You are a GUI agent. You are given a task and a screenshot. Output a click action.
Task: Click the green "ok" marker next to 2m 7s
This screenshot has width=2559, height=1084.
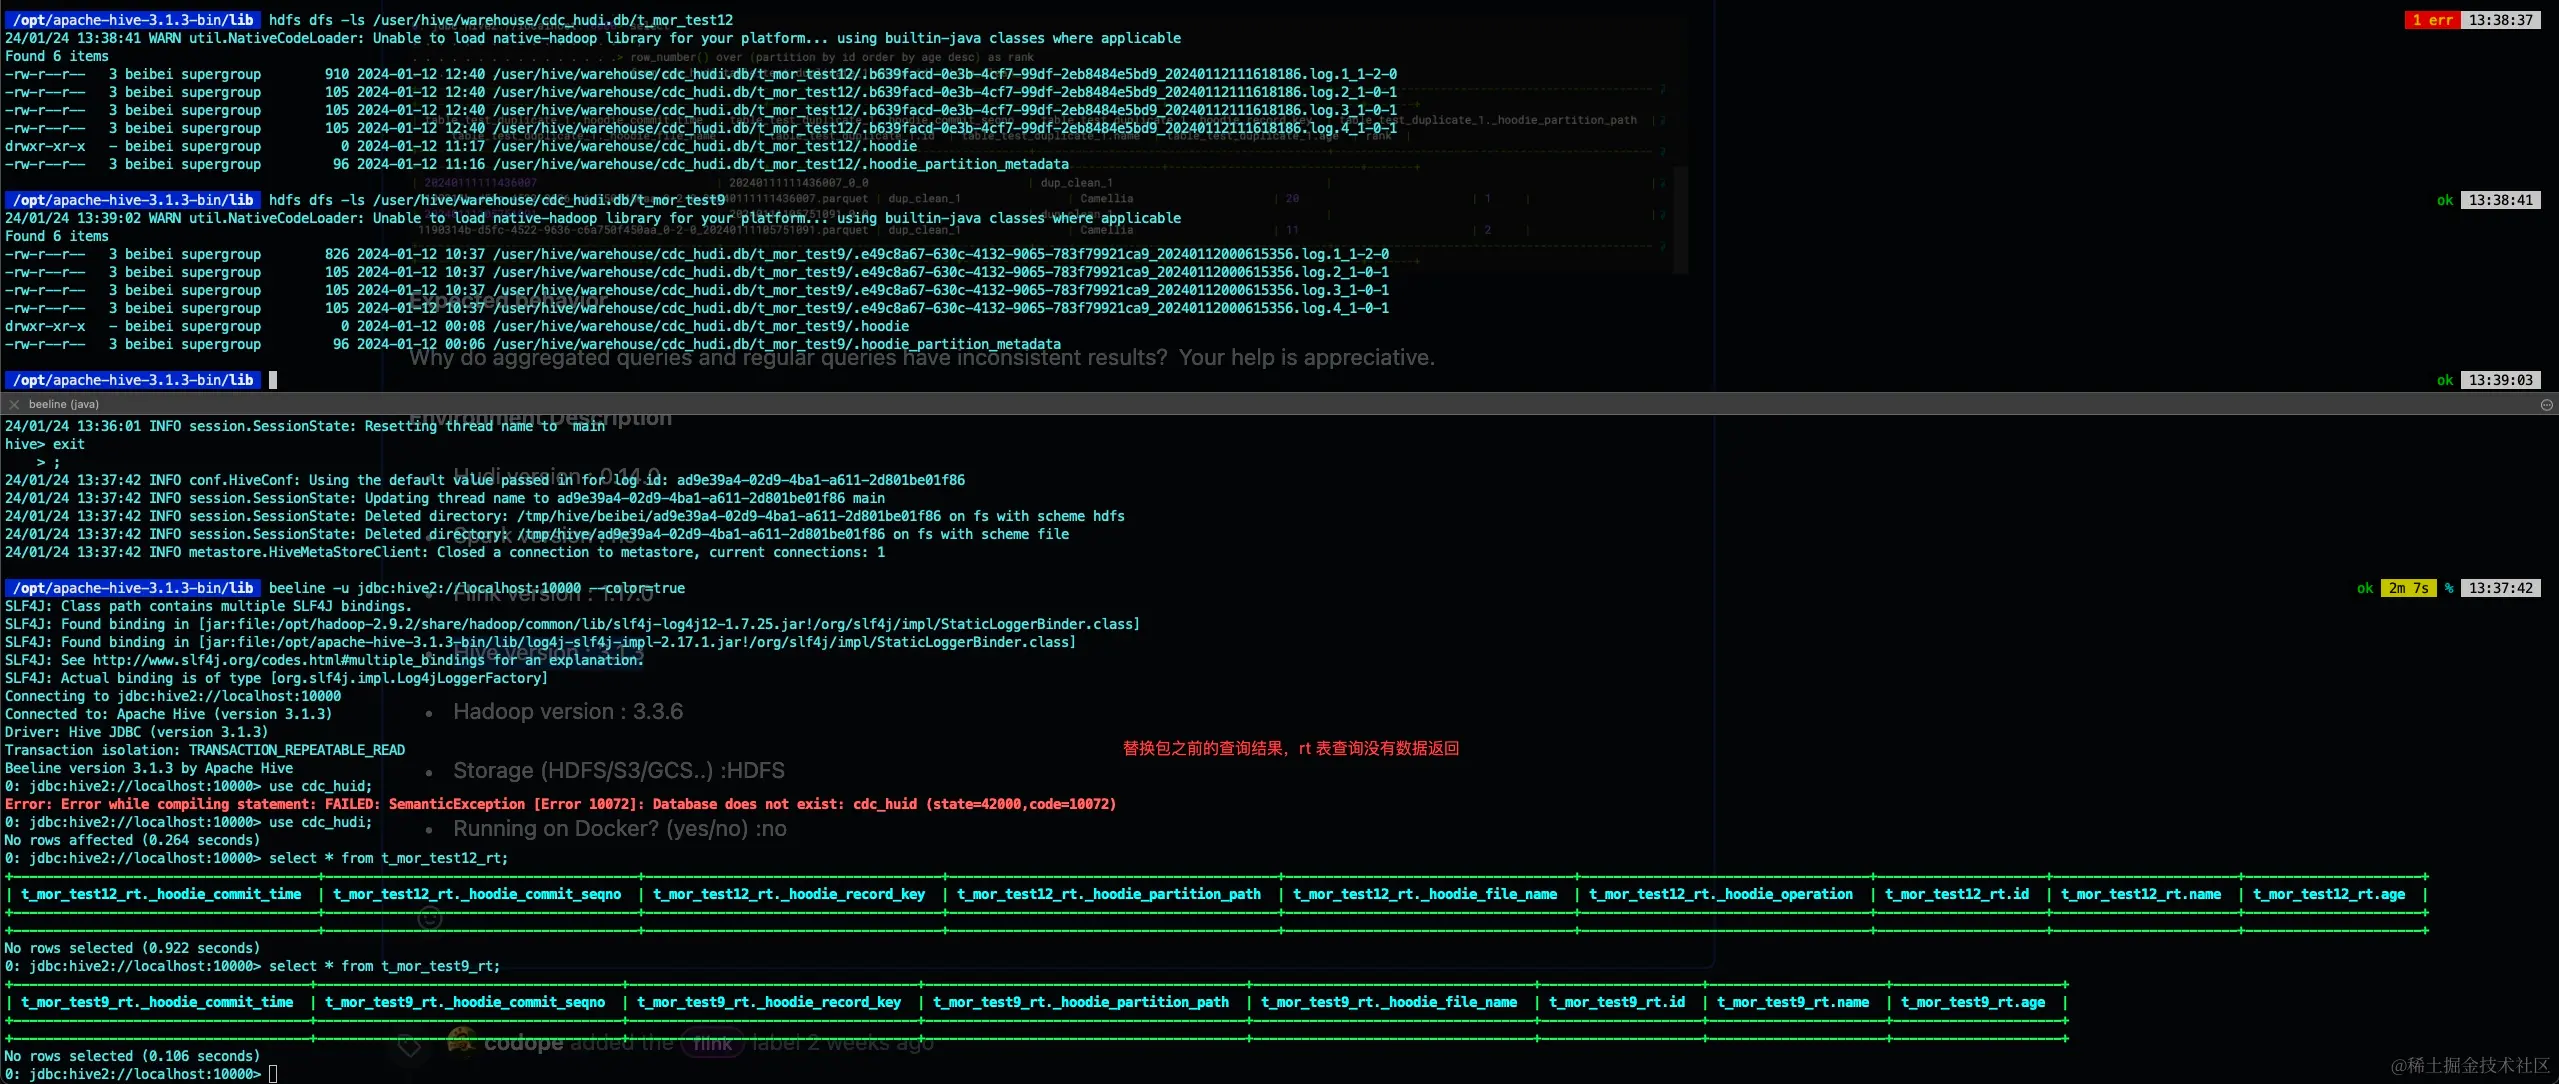click(2365, 588)
